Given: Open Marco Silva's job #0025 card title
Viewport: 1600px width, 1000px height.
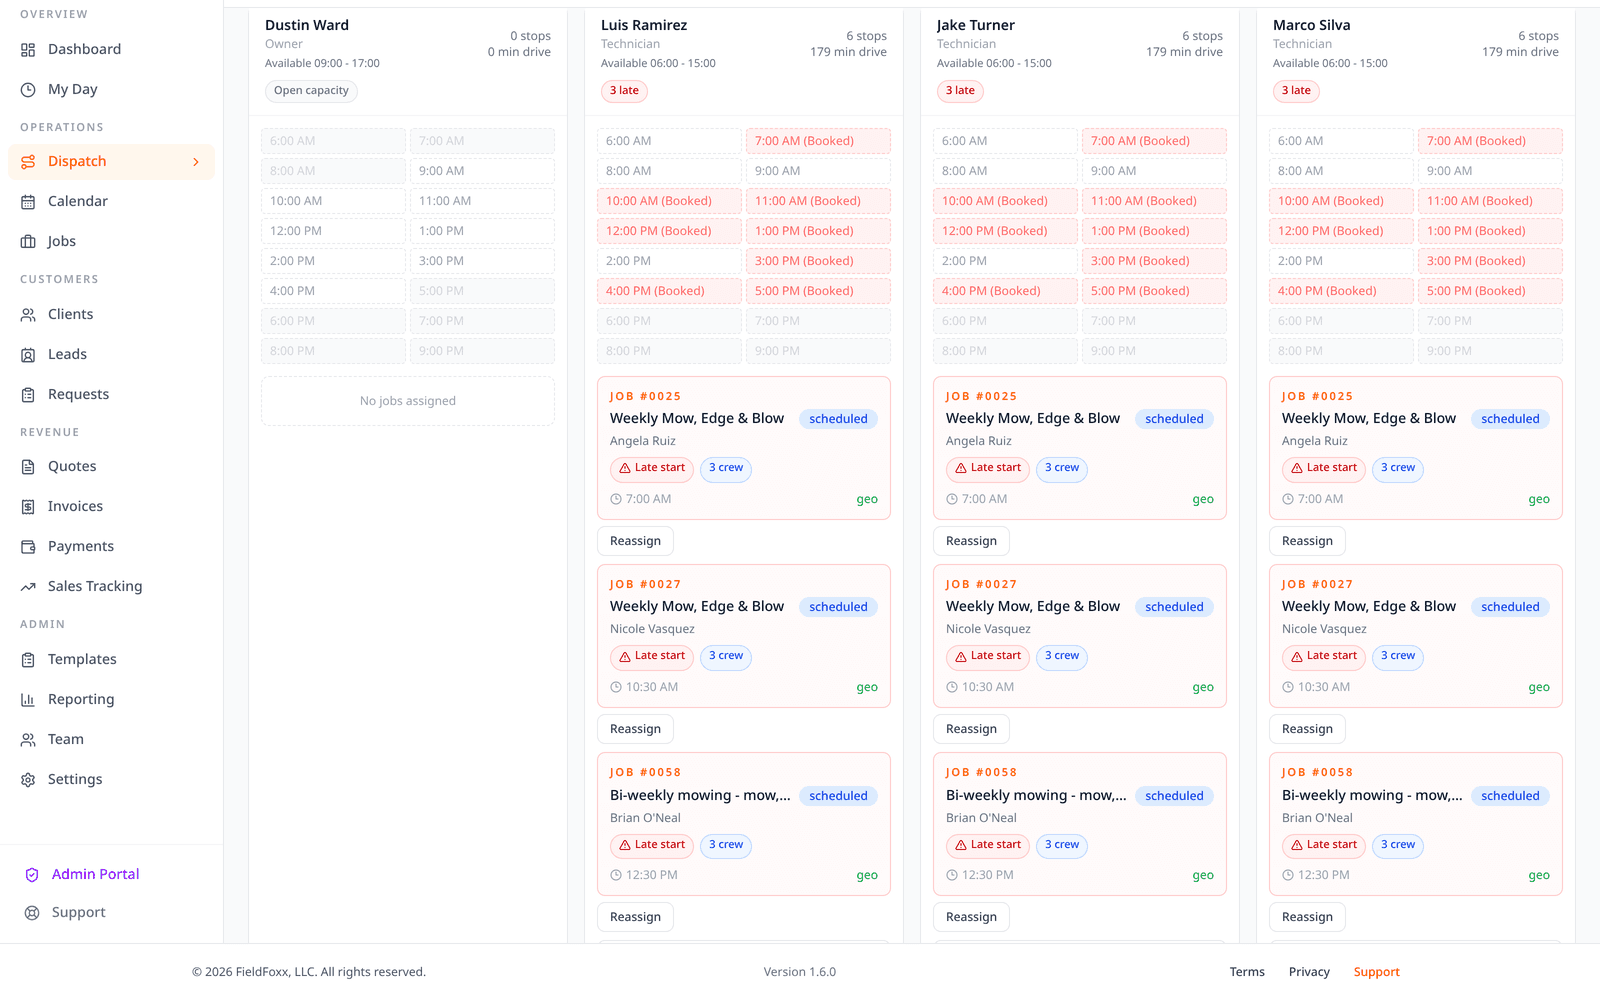Looking at the screenshot, I should point(1369,418).
